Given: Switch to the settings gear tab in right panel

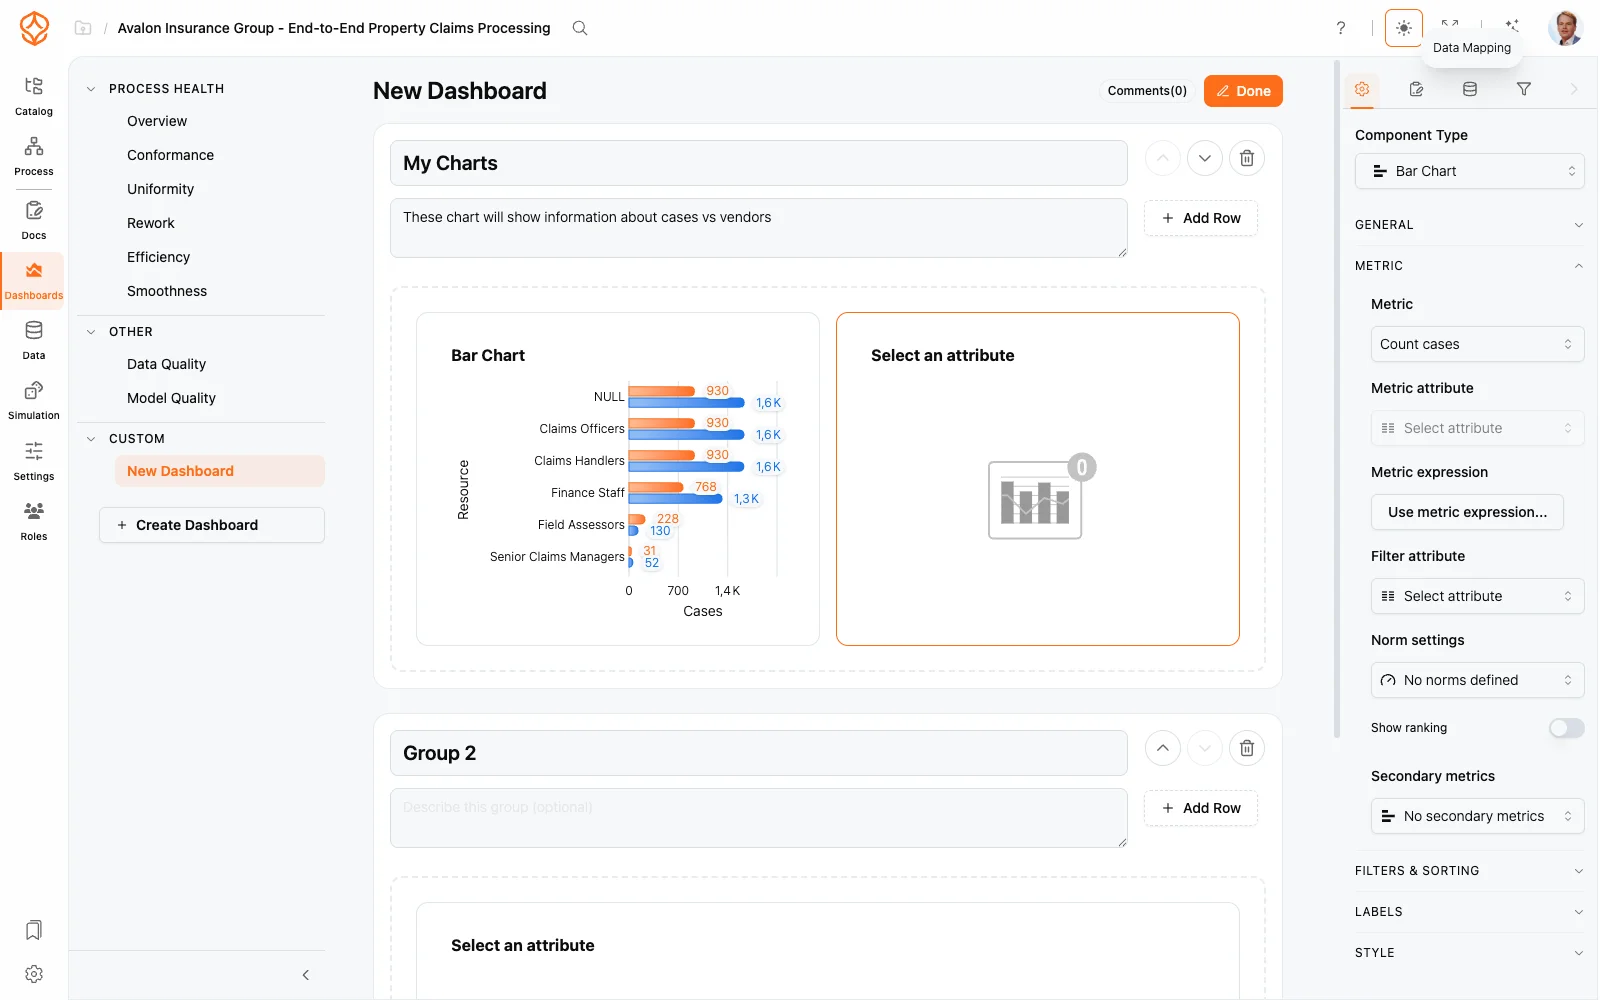Looking at the screenshot, I should 1362,89.
